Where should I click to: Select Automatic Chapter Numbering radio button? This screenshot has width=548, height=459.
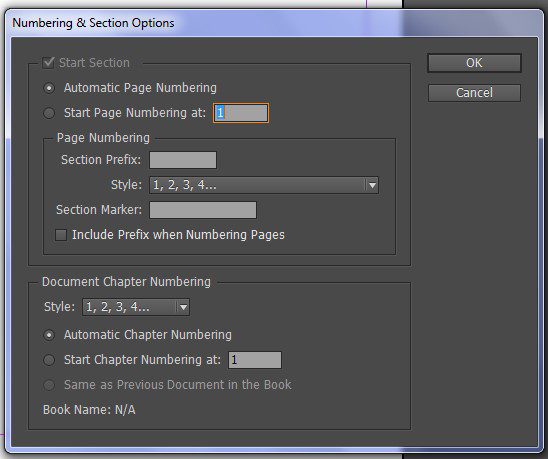[x=49, y=335]
